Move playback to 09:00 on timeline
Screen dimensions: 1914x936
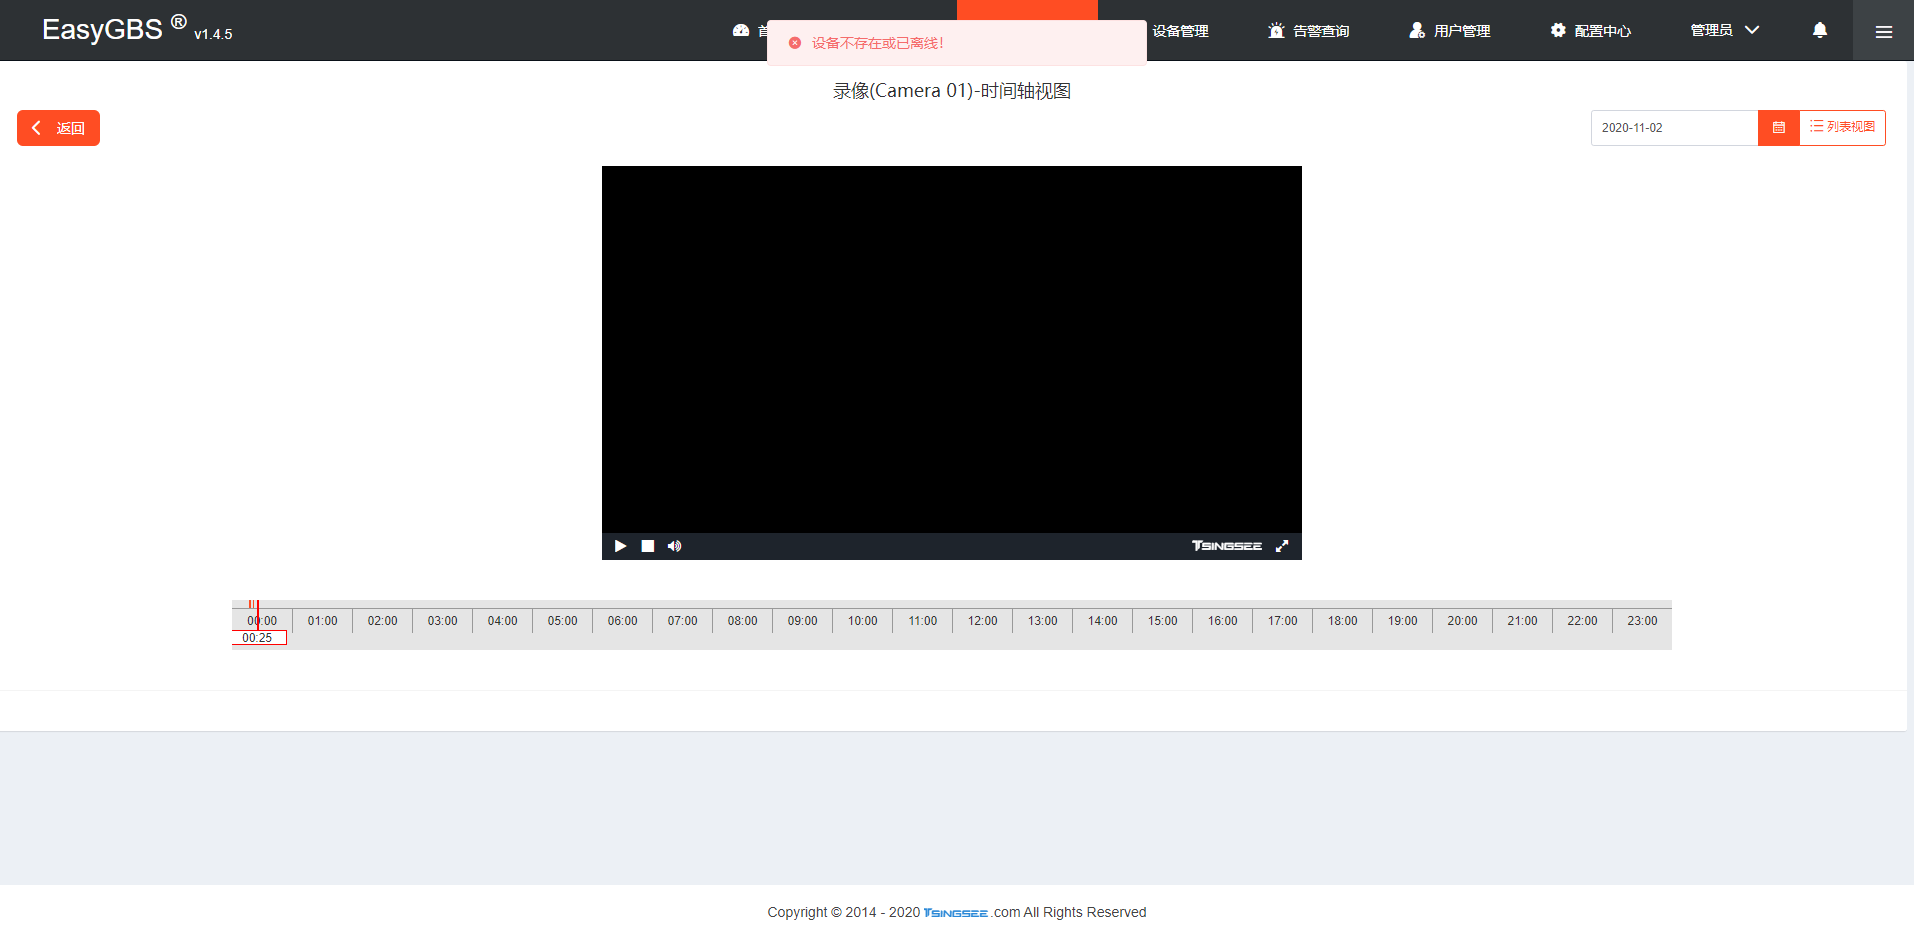click(802, 621)
